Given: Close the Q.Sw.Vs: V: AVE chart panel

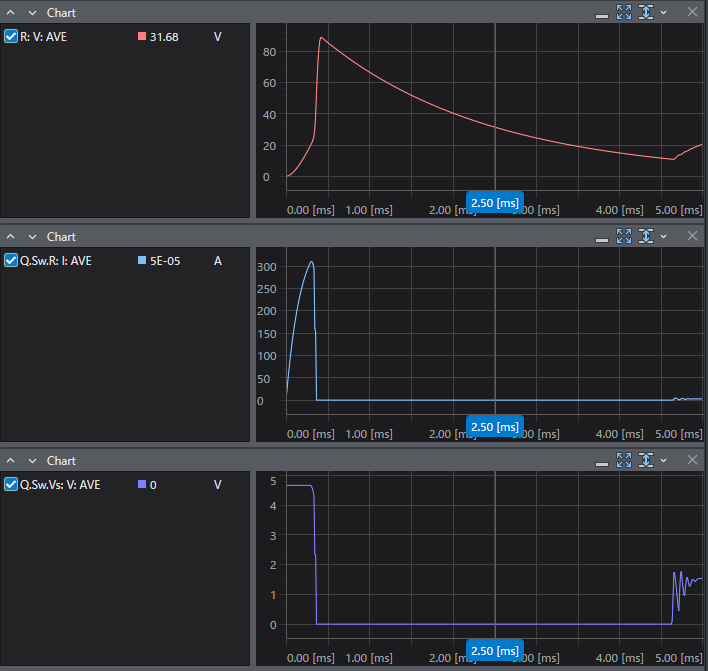Looking at the screenshot, I should coord(692,460).
